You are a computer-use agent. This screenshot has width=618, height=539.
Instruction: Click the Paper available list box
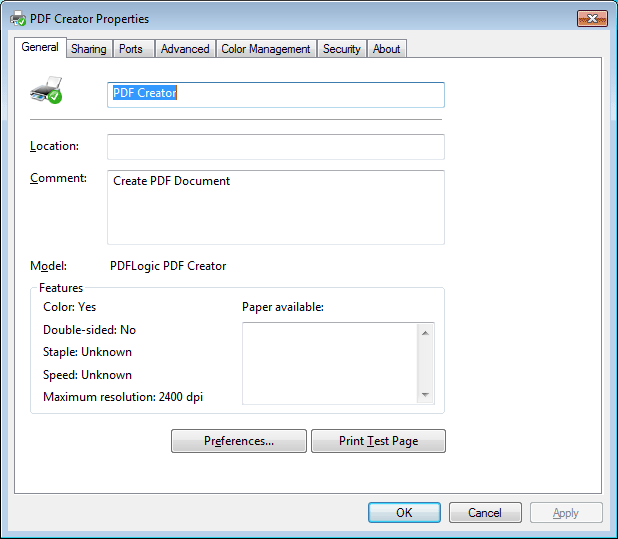[338, 363]
